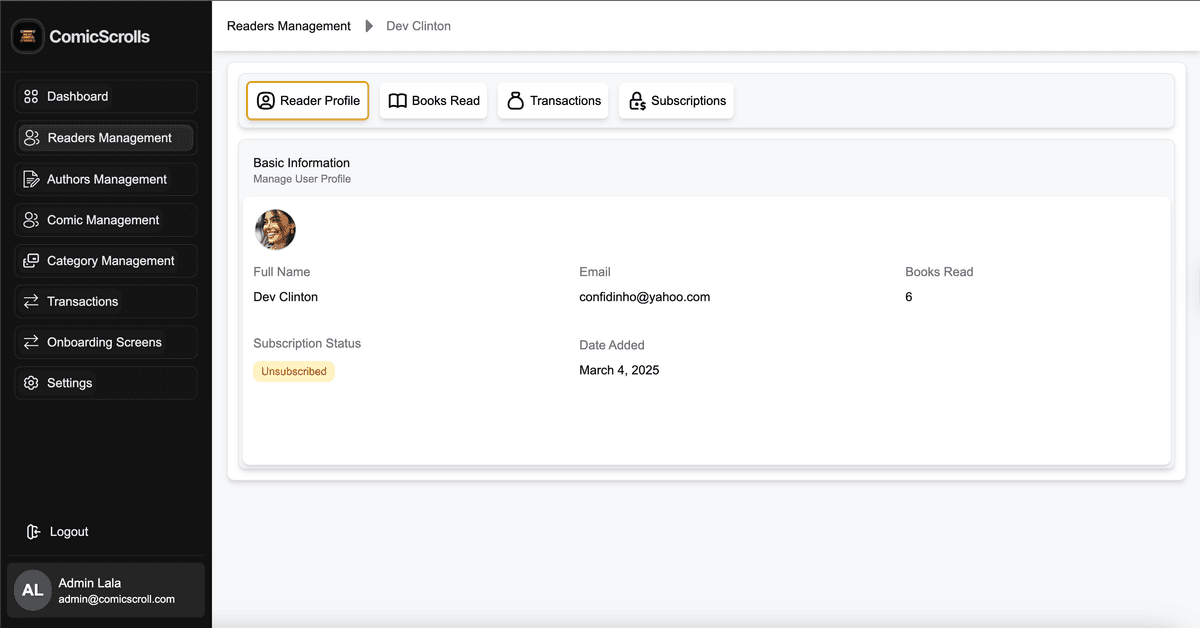Switch to the Books Read tab
The height and width of the screenshot is (628, 1200).
[x=433, y=100]
